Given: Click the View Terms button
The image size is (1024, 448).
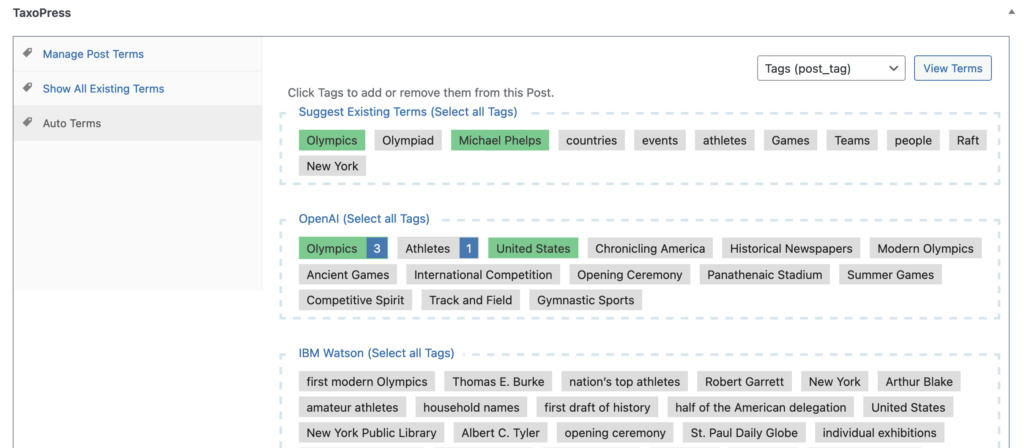Looking at the screenshot, I should point(952,69).
